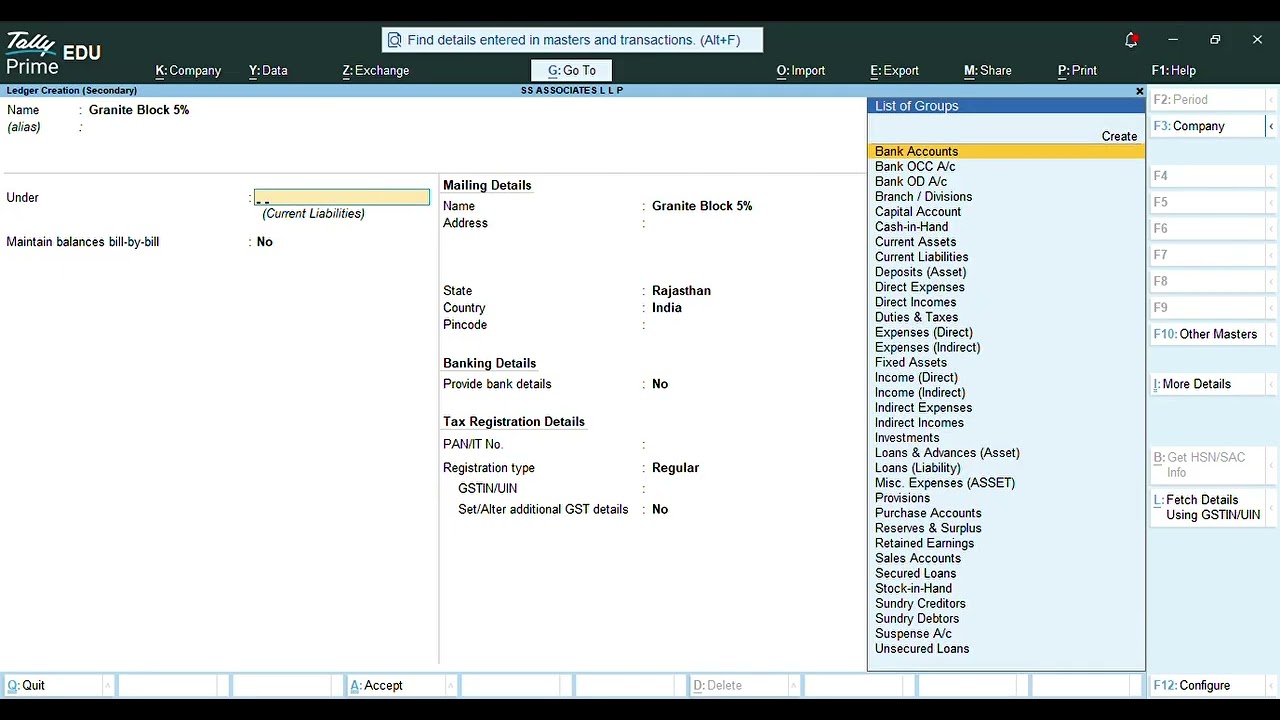Click F3: Company side button
This screenshot has width=1280, height=720.
tap(1207, 127)
